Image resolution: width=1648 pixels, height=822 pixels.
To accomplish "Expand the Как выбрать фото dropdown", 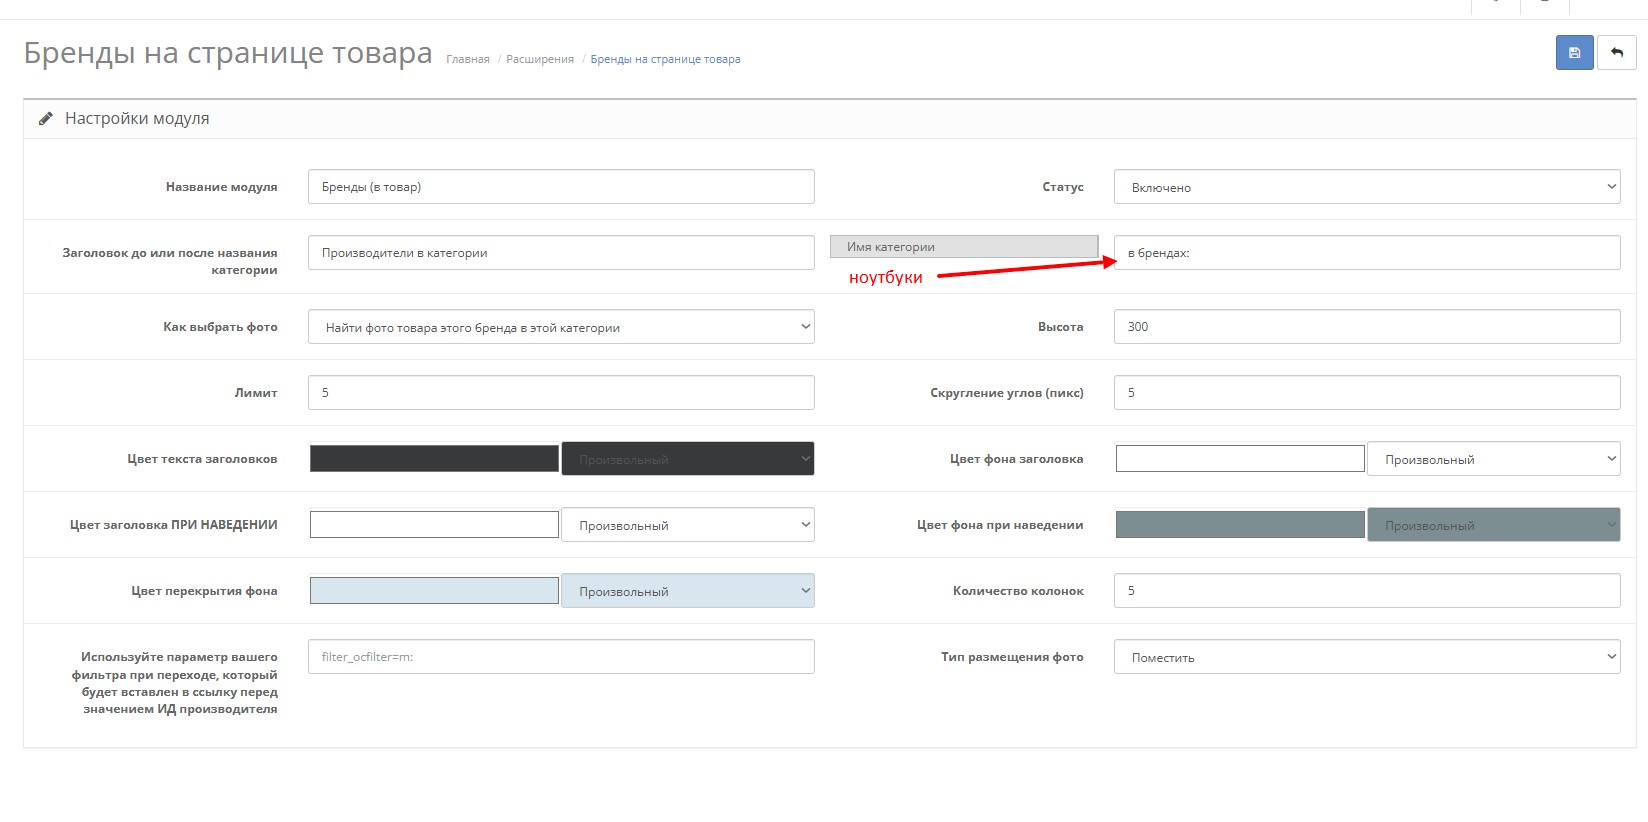I will pyautogui.click(x=561, y=327).
